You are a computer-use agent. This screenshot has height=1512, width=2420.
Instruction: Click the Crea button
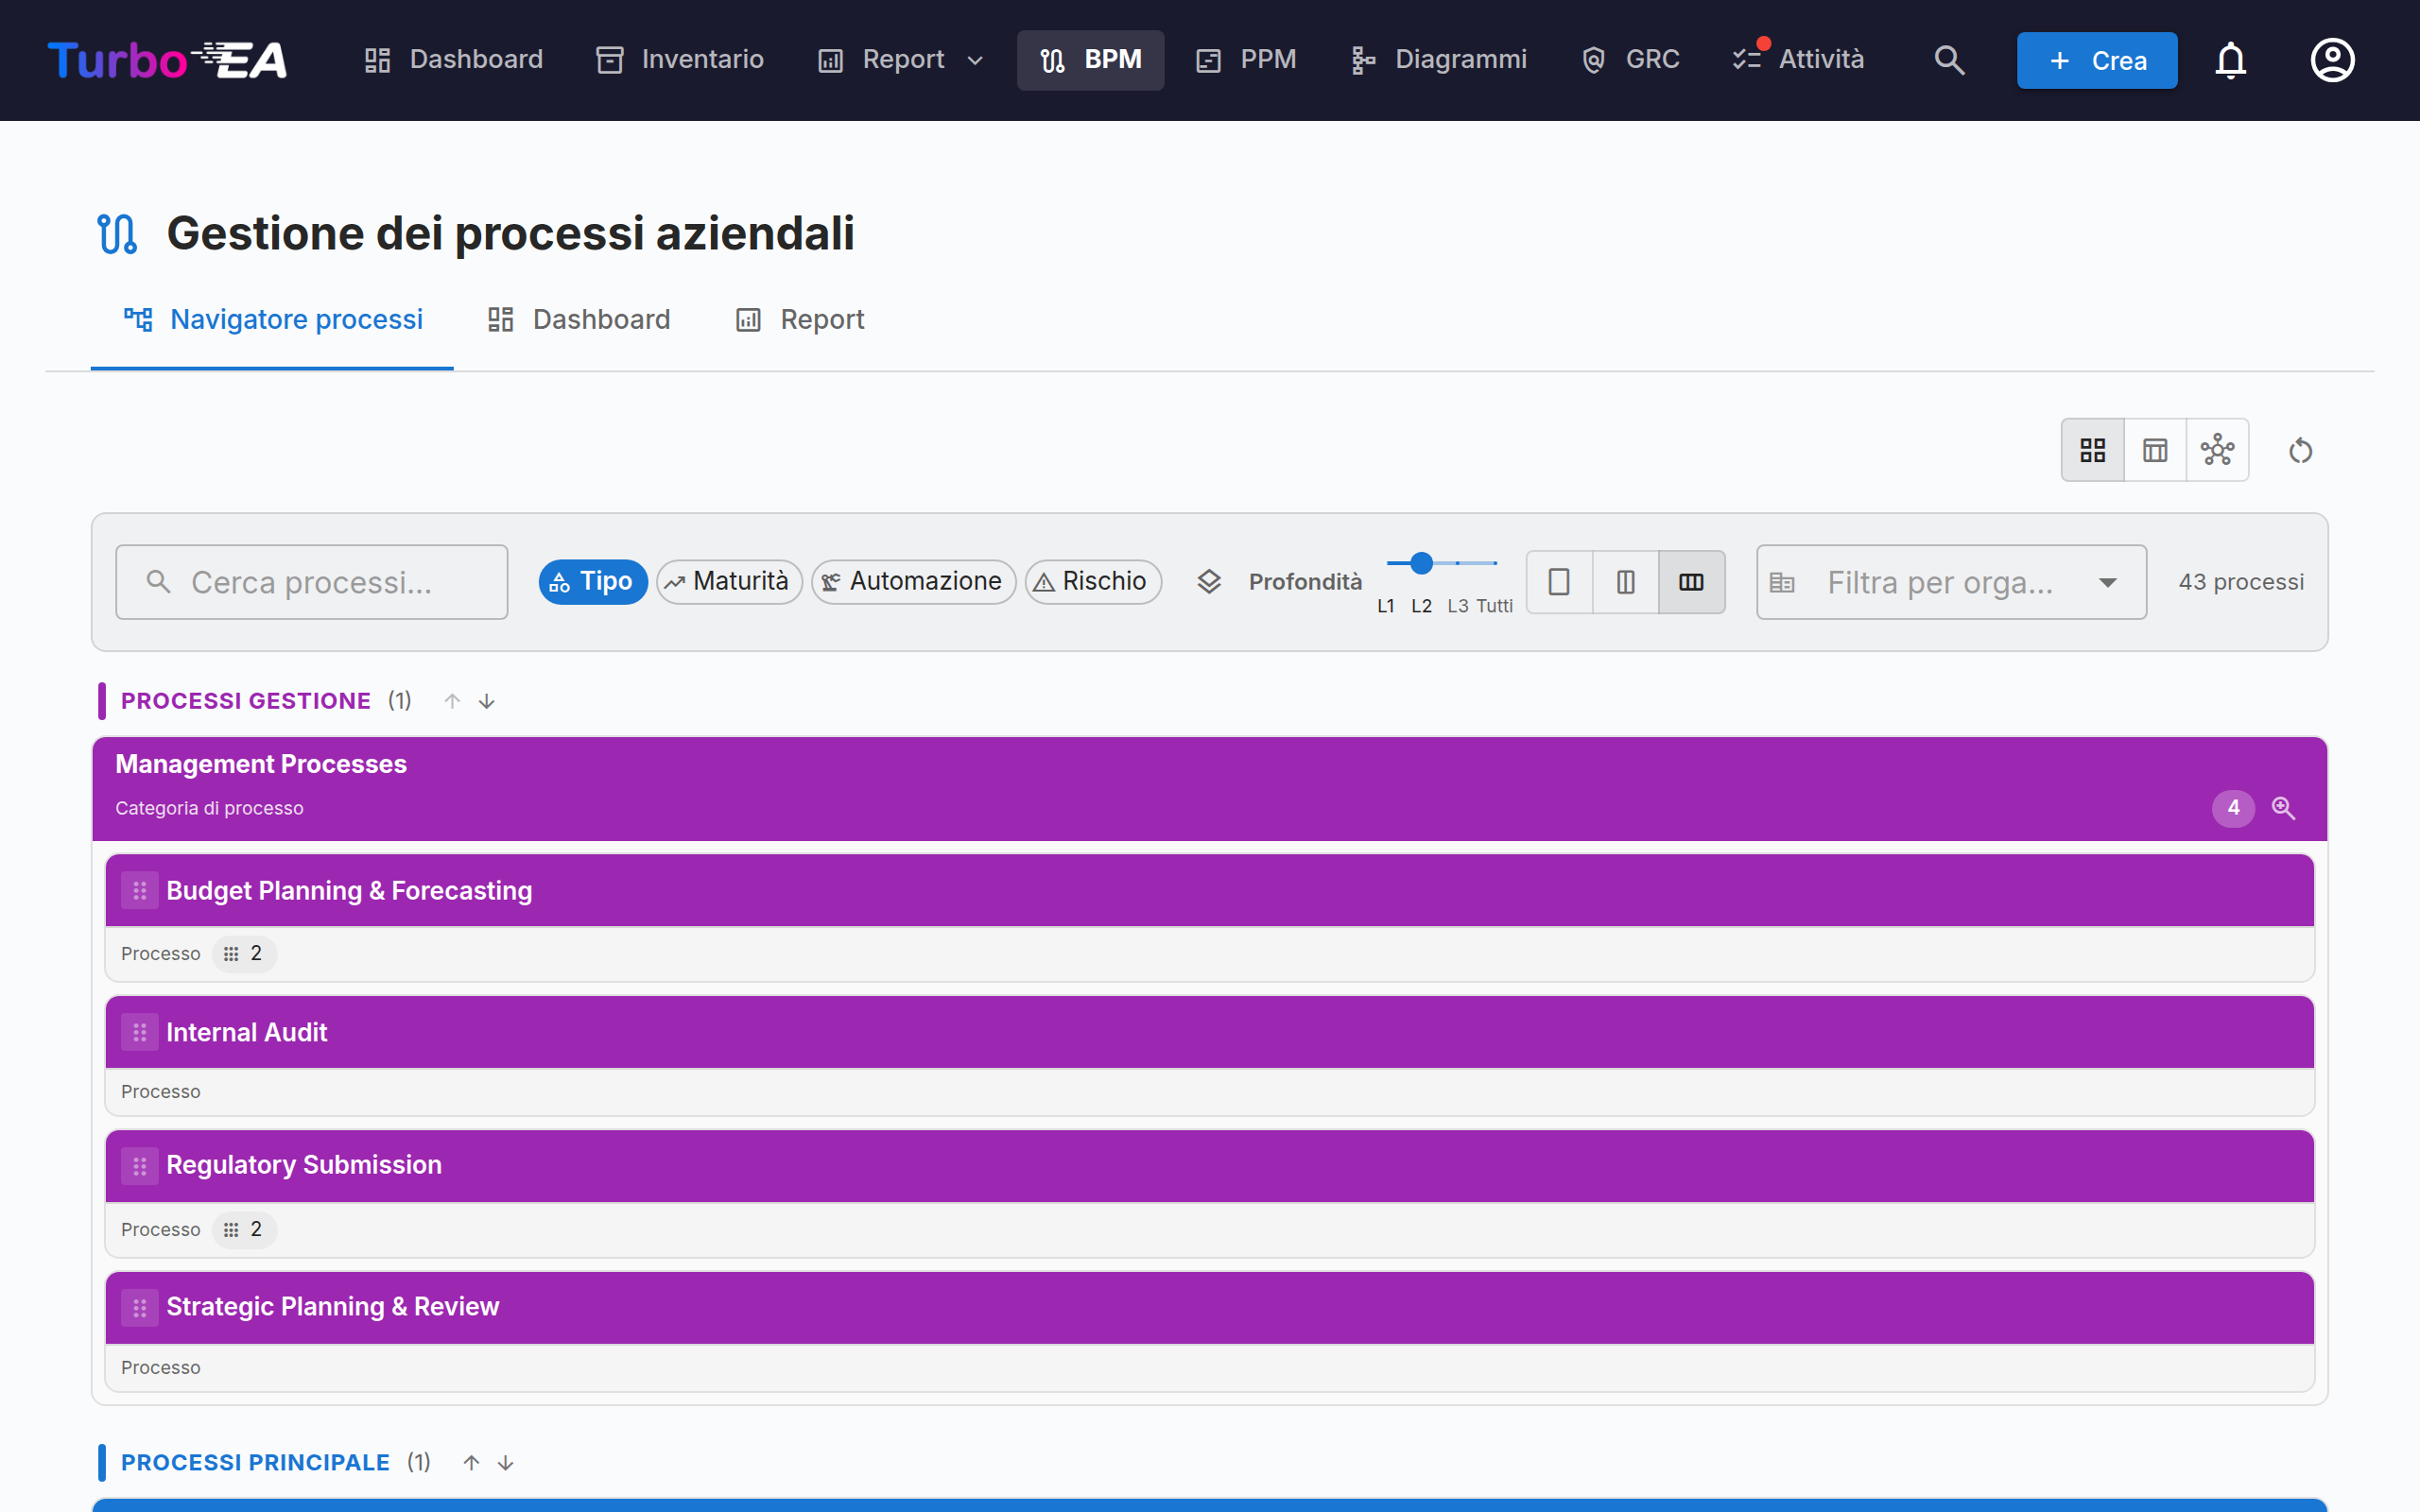[x=2097, y=60]
